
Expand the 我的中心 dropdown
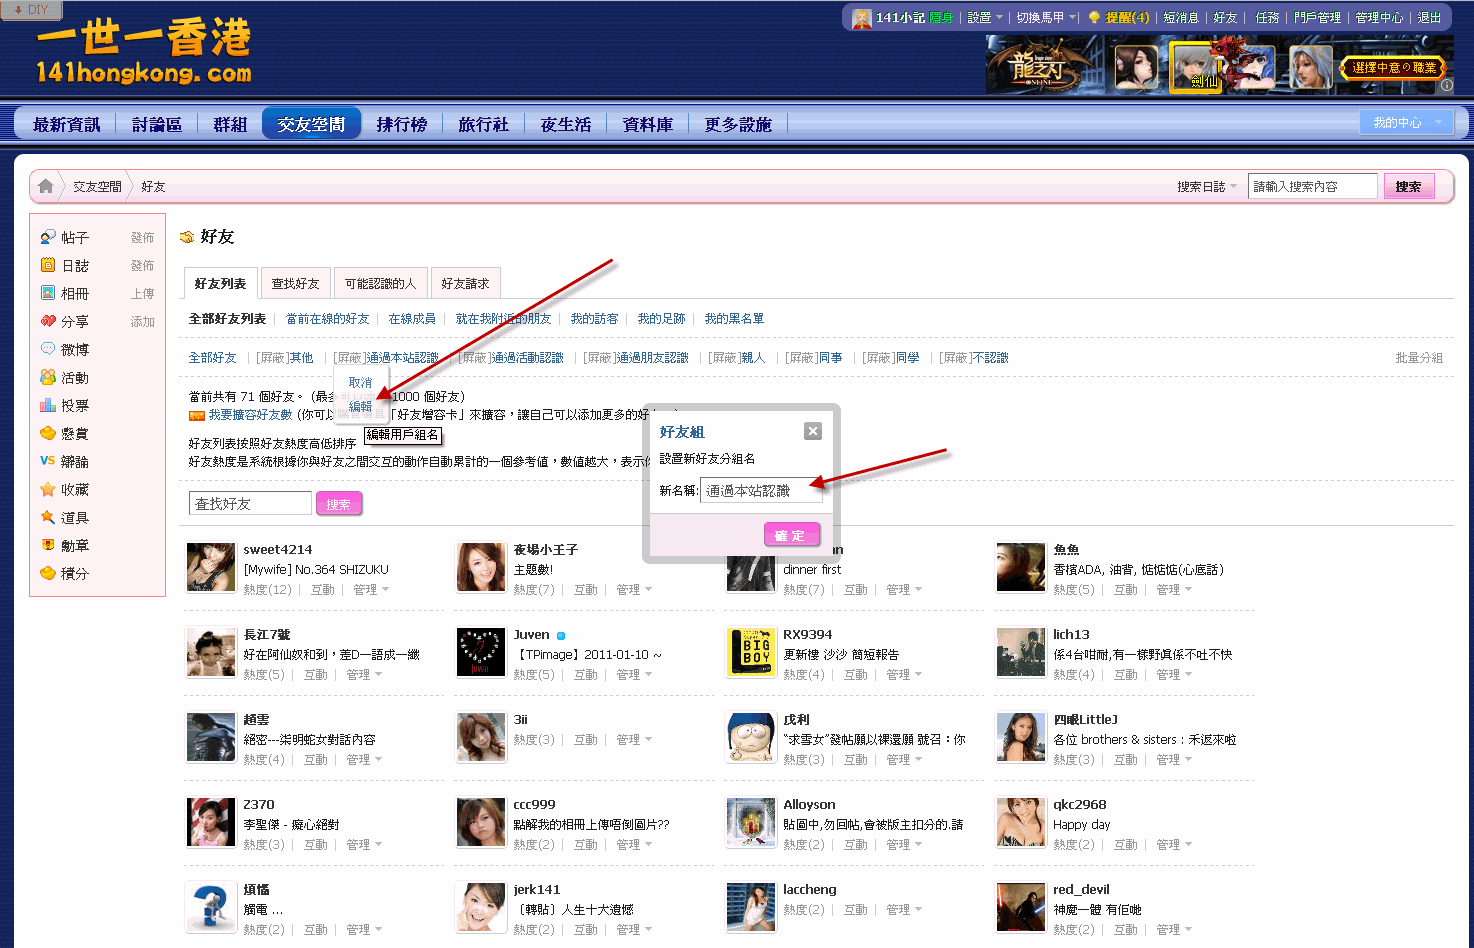click(1406, 123)
